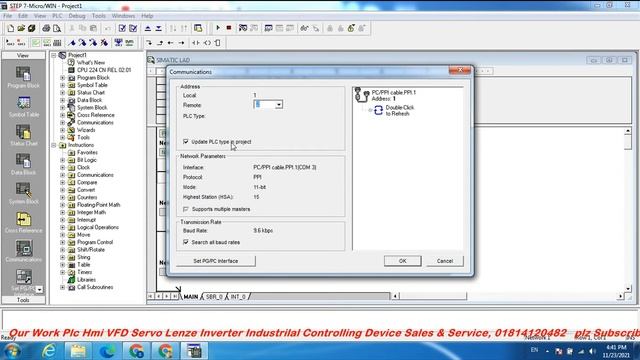The height and width of the screenshot is (360, 640).
Task: Click the Tools bar at View panel bottom
Action: click(x=23, y=300)
